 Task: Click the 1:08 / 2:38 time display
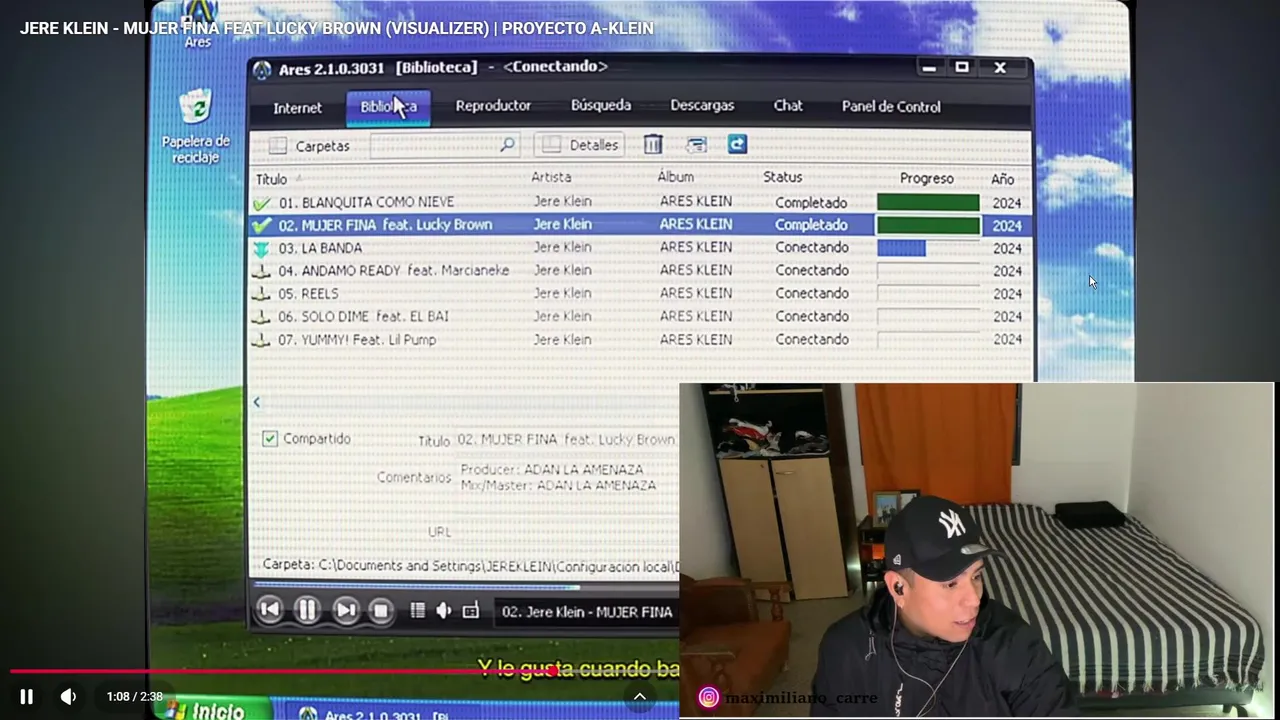coord(135,696)
